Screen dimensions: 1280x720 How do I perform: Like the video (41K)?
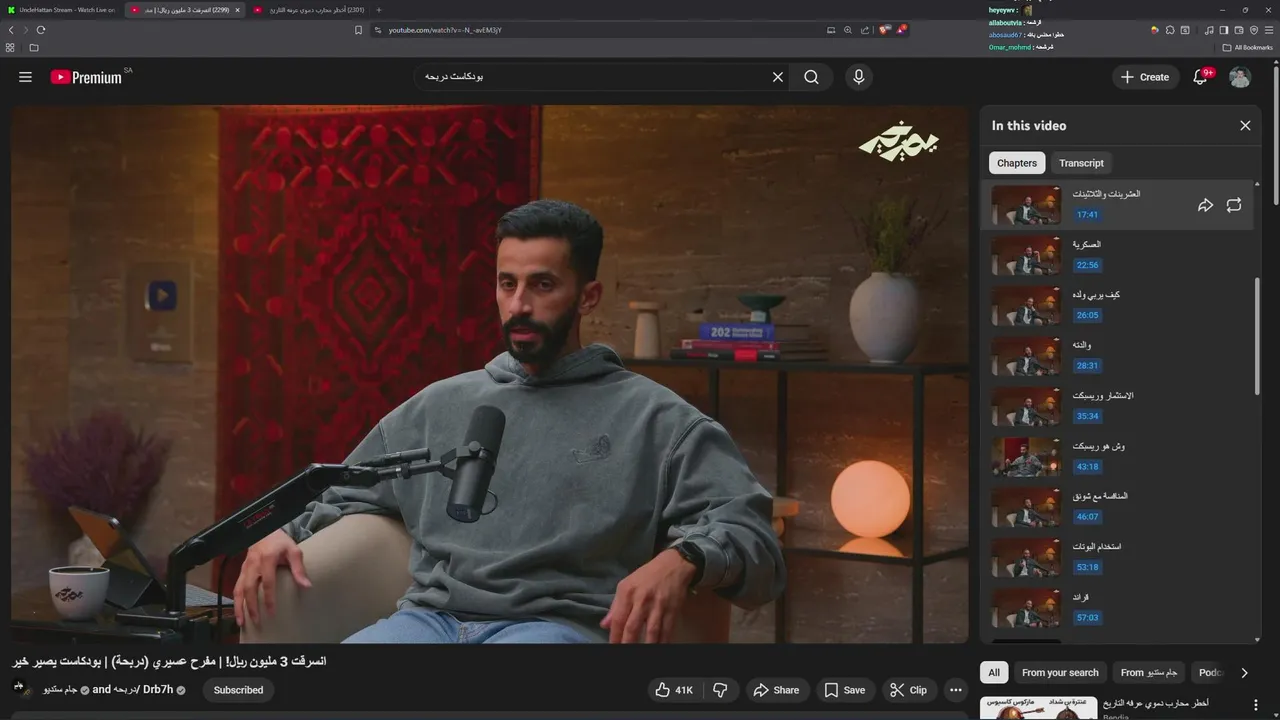pos(673,690)
